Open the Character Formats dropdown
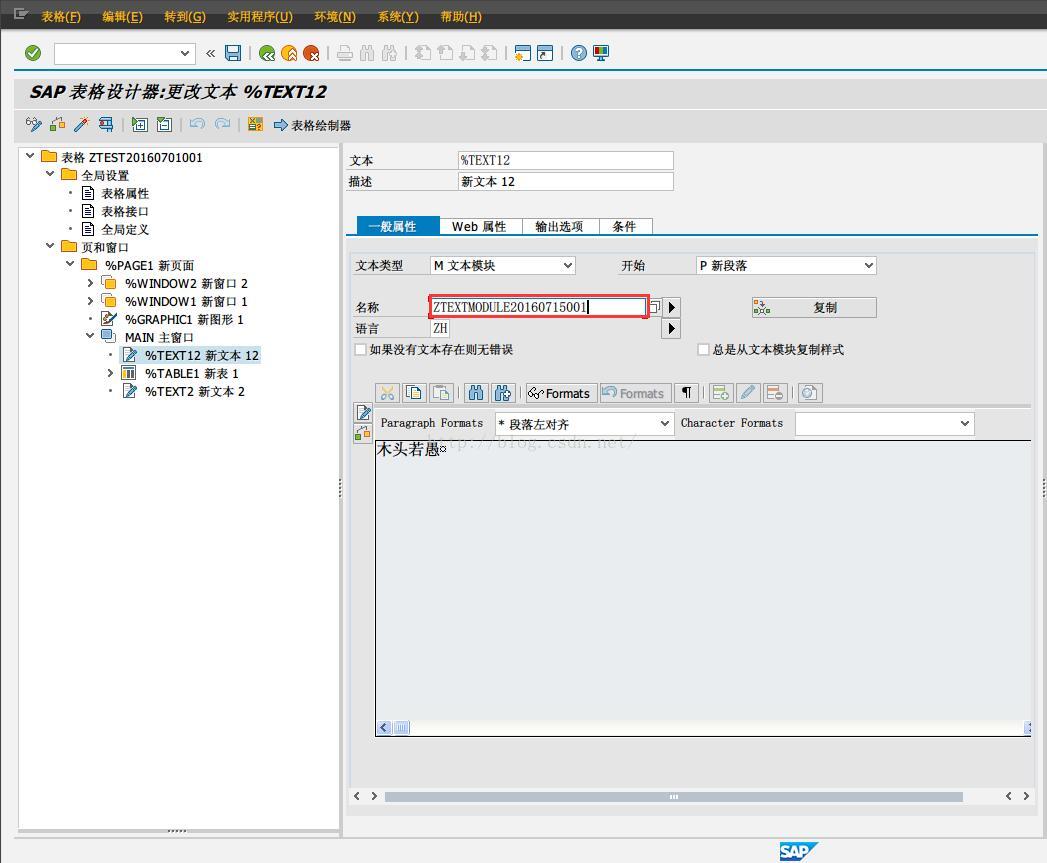This screenshot has width=1047, height=863. [965, 423]
